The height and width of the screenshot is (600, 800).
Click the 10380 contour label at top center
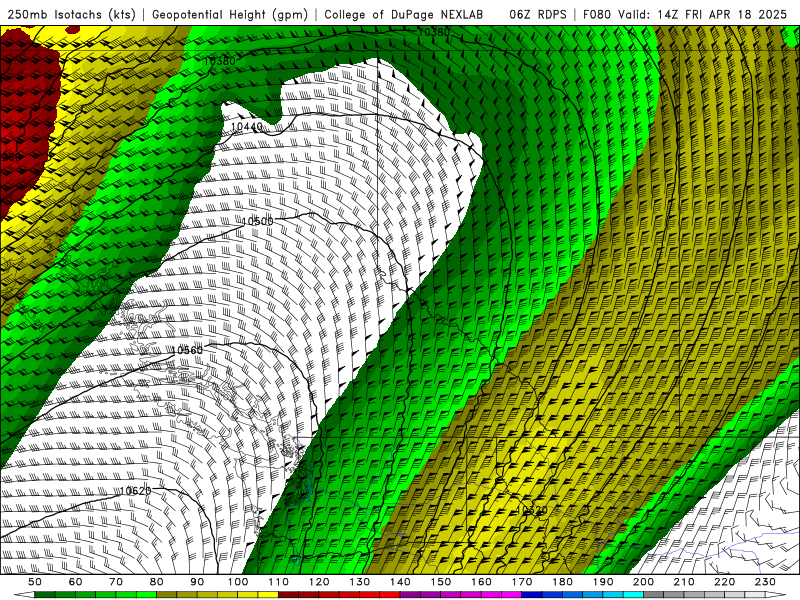click(x=434, y=32)
